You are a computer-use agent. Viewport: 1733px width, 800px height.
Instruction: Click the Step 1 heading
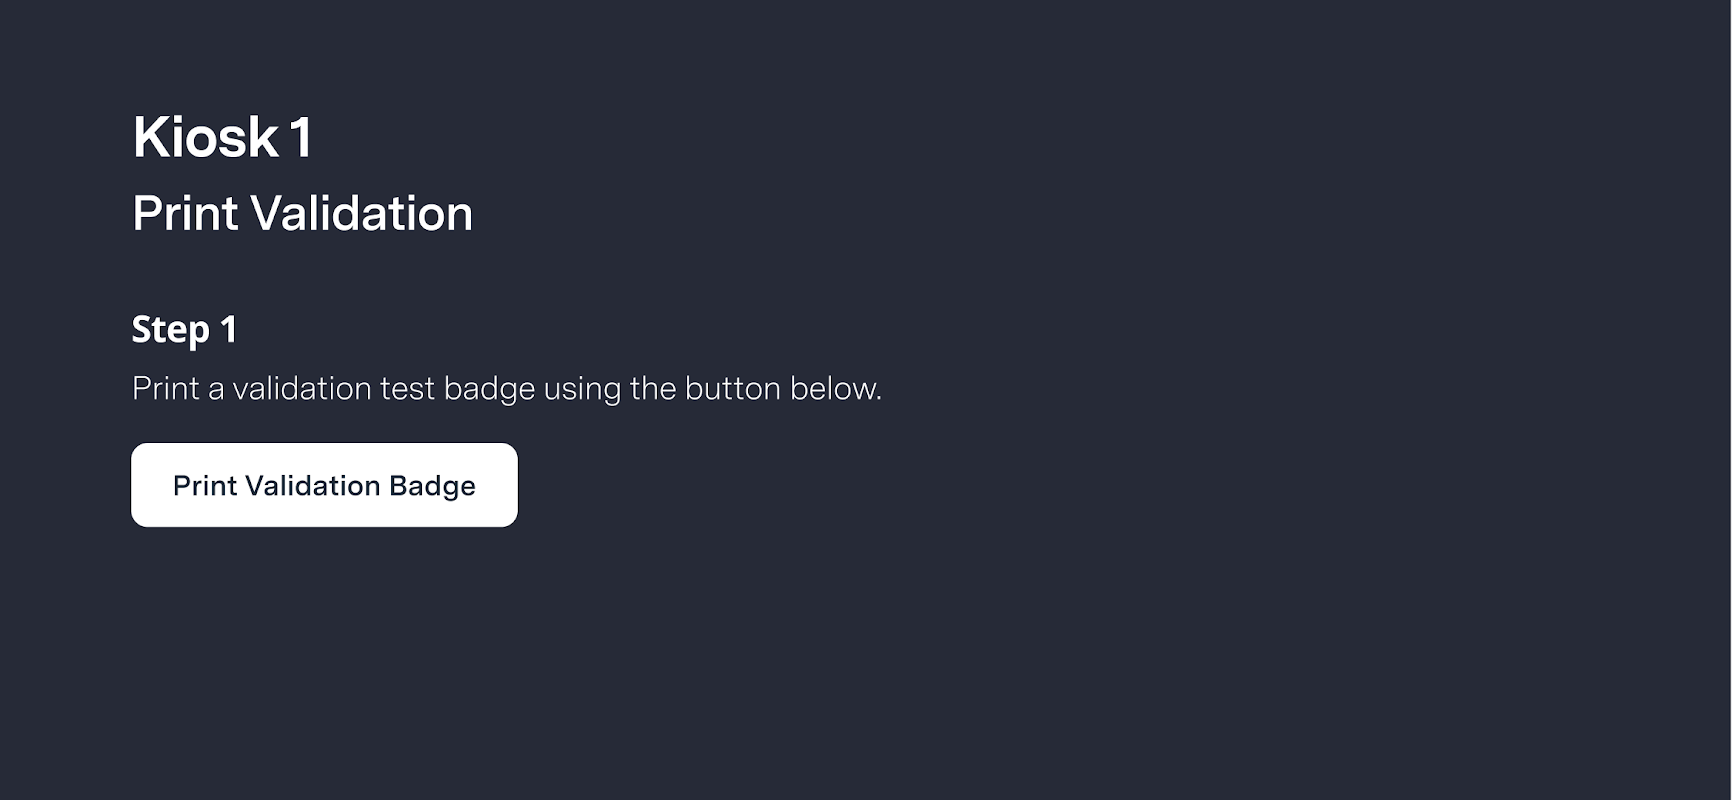pyautogui.click(x=184, y=329)
